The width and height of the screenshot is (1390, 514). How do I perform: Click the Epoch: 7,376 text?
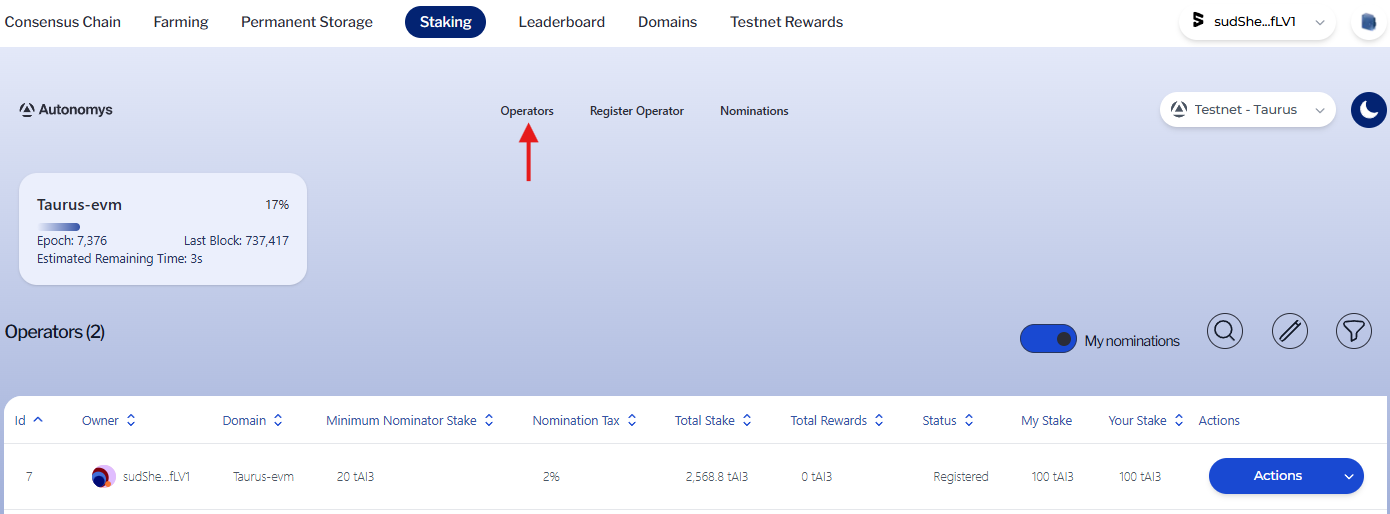pos(72,241)
